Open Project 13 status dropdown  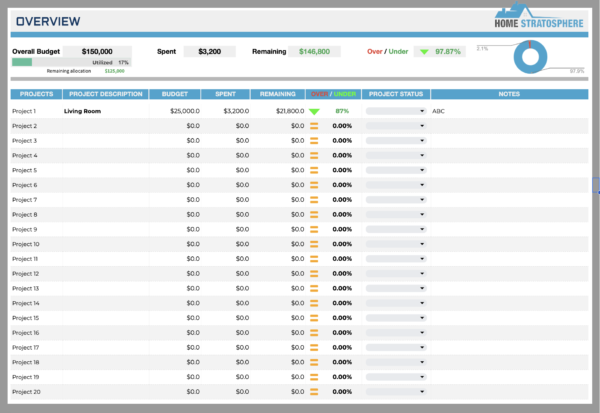pyautogui.click(x=396, y=288)
